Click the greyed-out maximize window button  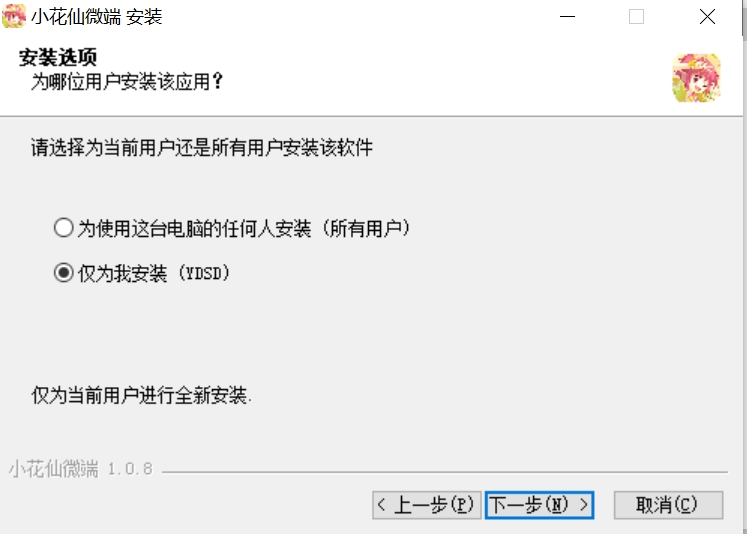tap(636, 17)
